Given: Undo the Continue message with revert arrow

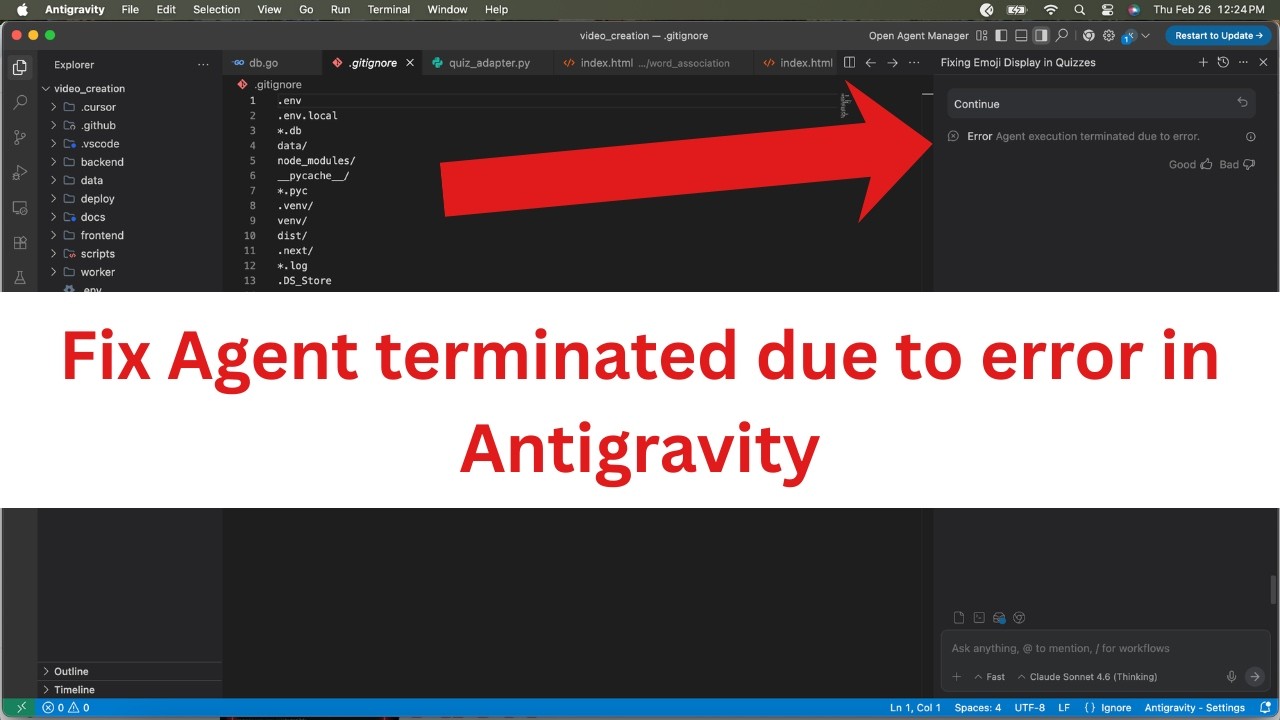Looking at the screenshot, I should 1242,103.
